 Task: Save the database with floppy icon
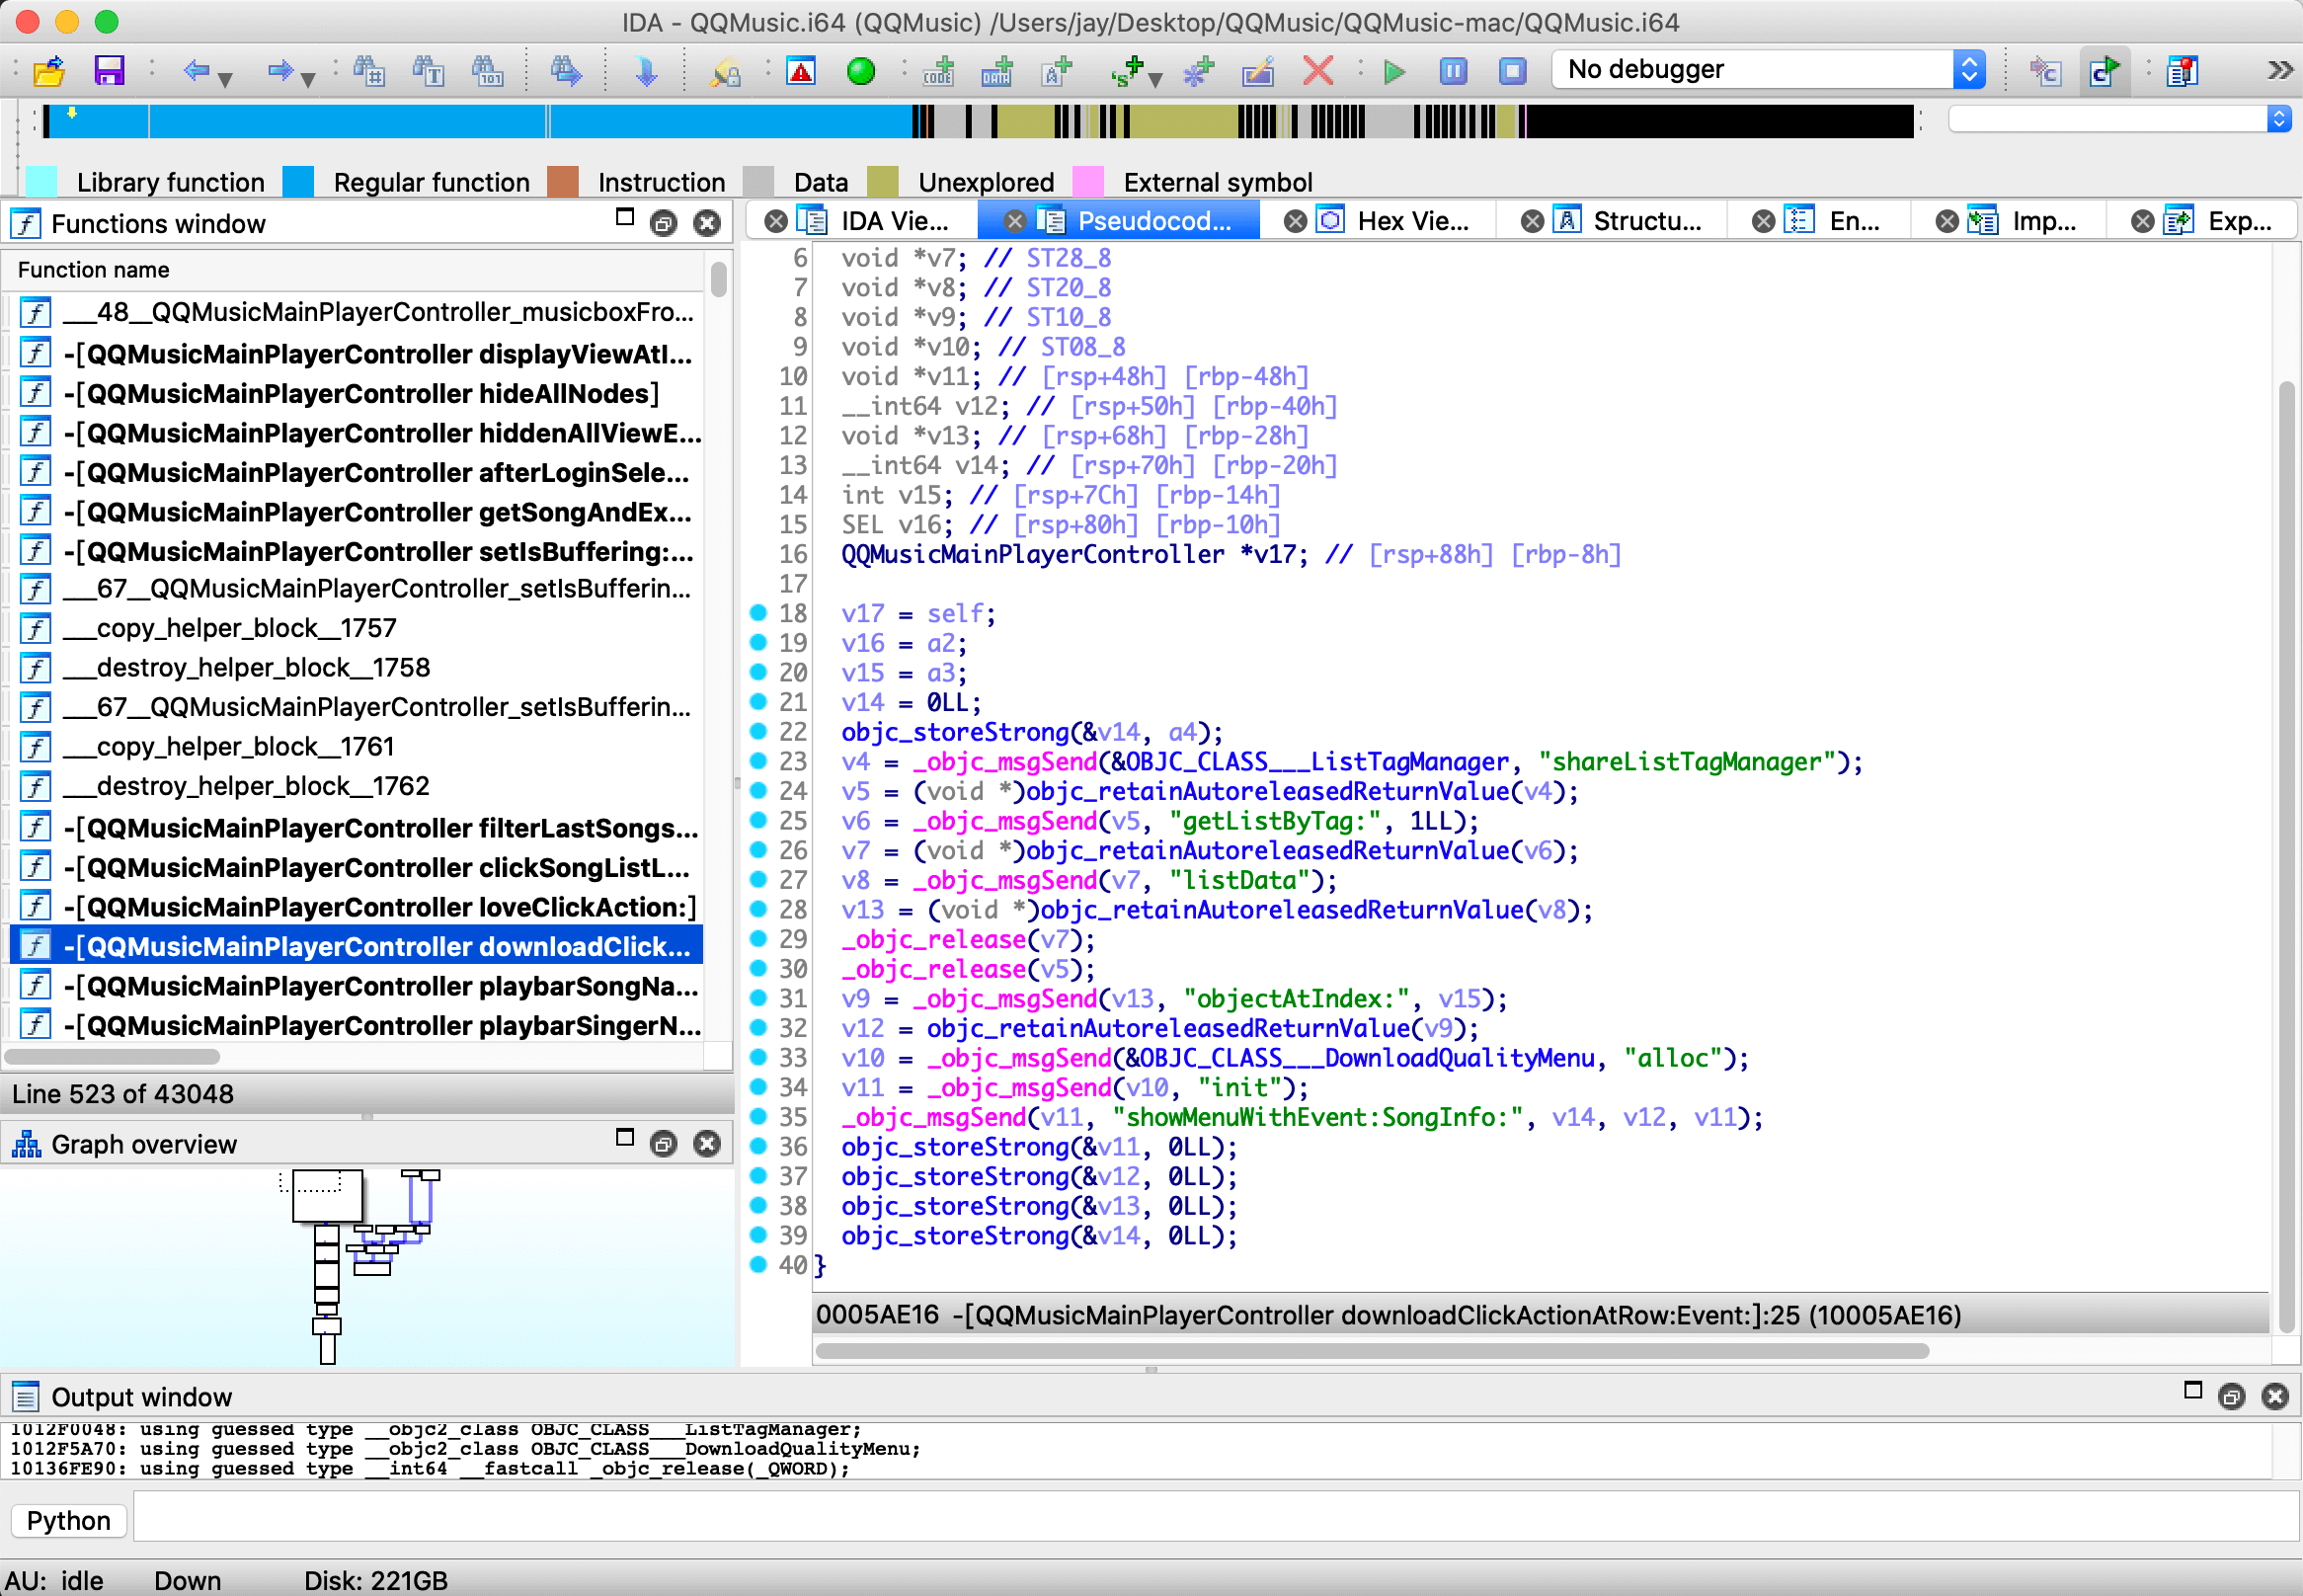[x=108, y=70]
